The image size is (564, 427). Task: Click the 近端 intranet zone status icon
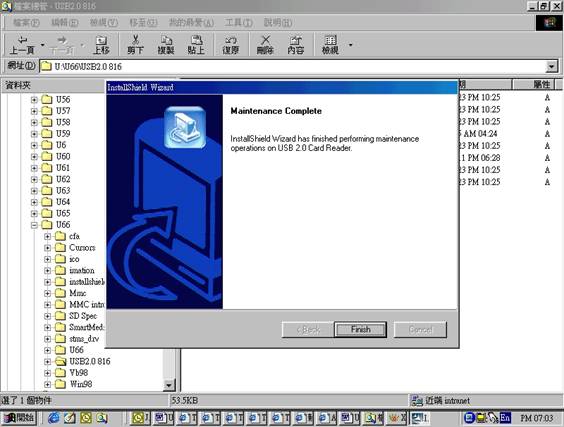[x=417, y=400]
